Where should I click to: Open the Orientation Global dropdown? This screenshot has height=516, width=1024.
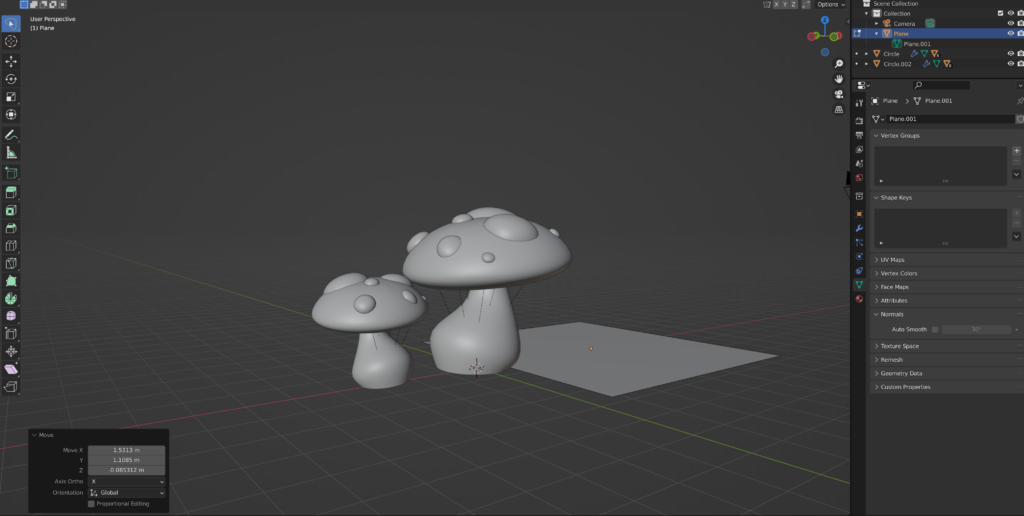point(127,492)
